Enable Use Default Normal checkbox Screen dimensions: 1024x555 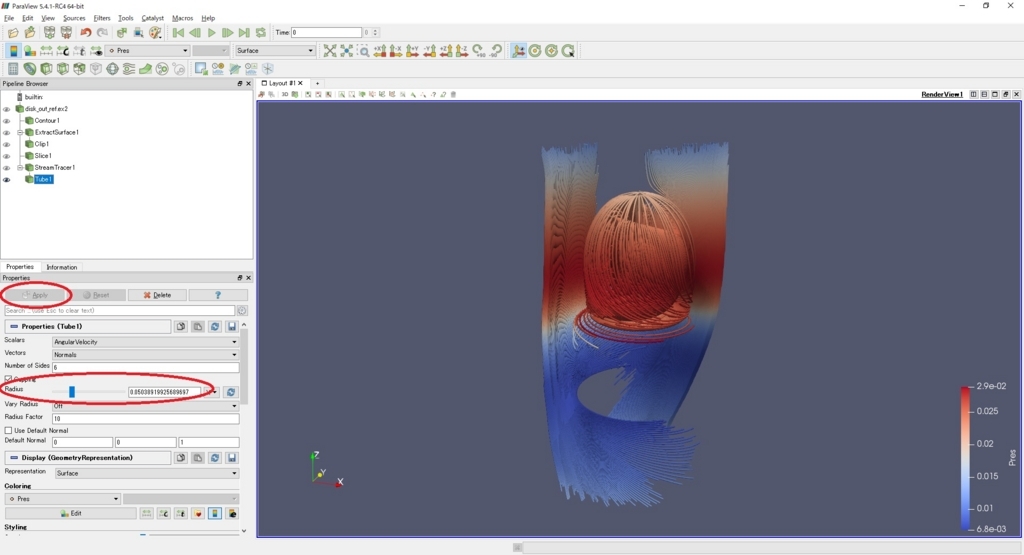[x=8, y=430]
